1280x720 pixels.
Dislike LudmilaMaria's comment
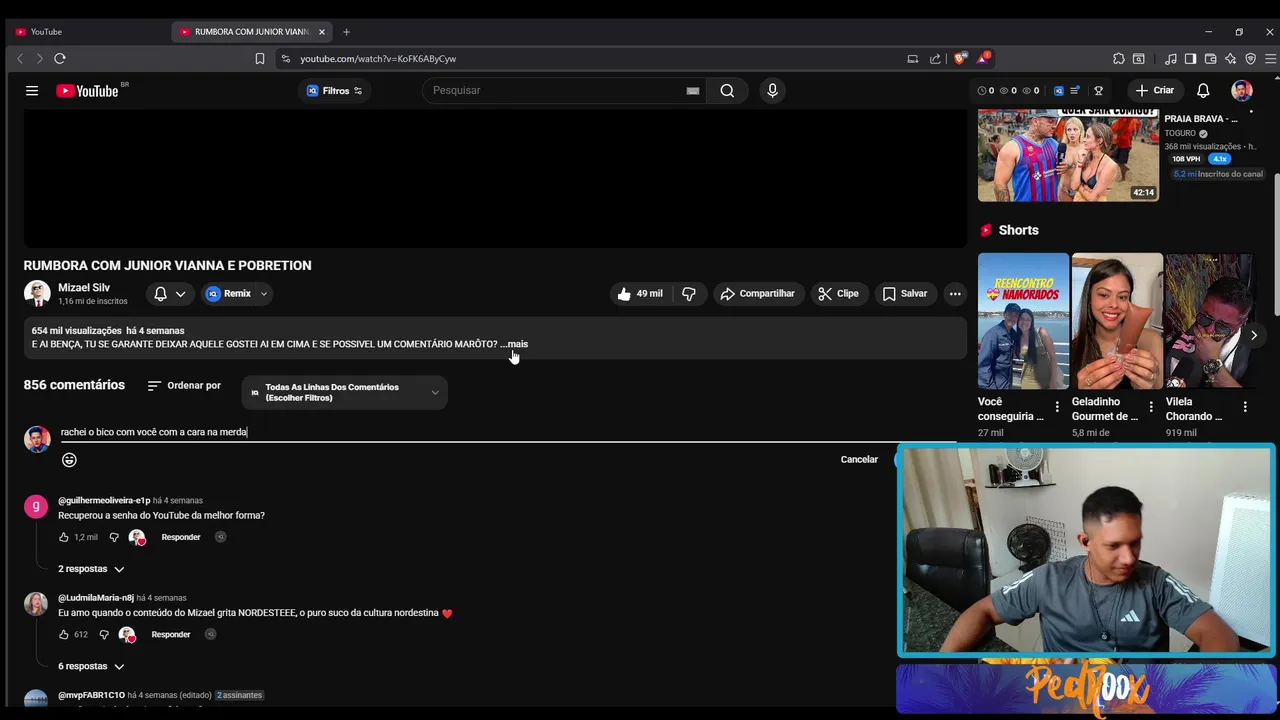coord(104,634)
